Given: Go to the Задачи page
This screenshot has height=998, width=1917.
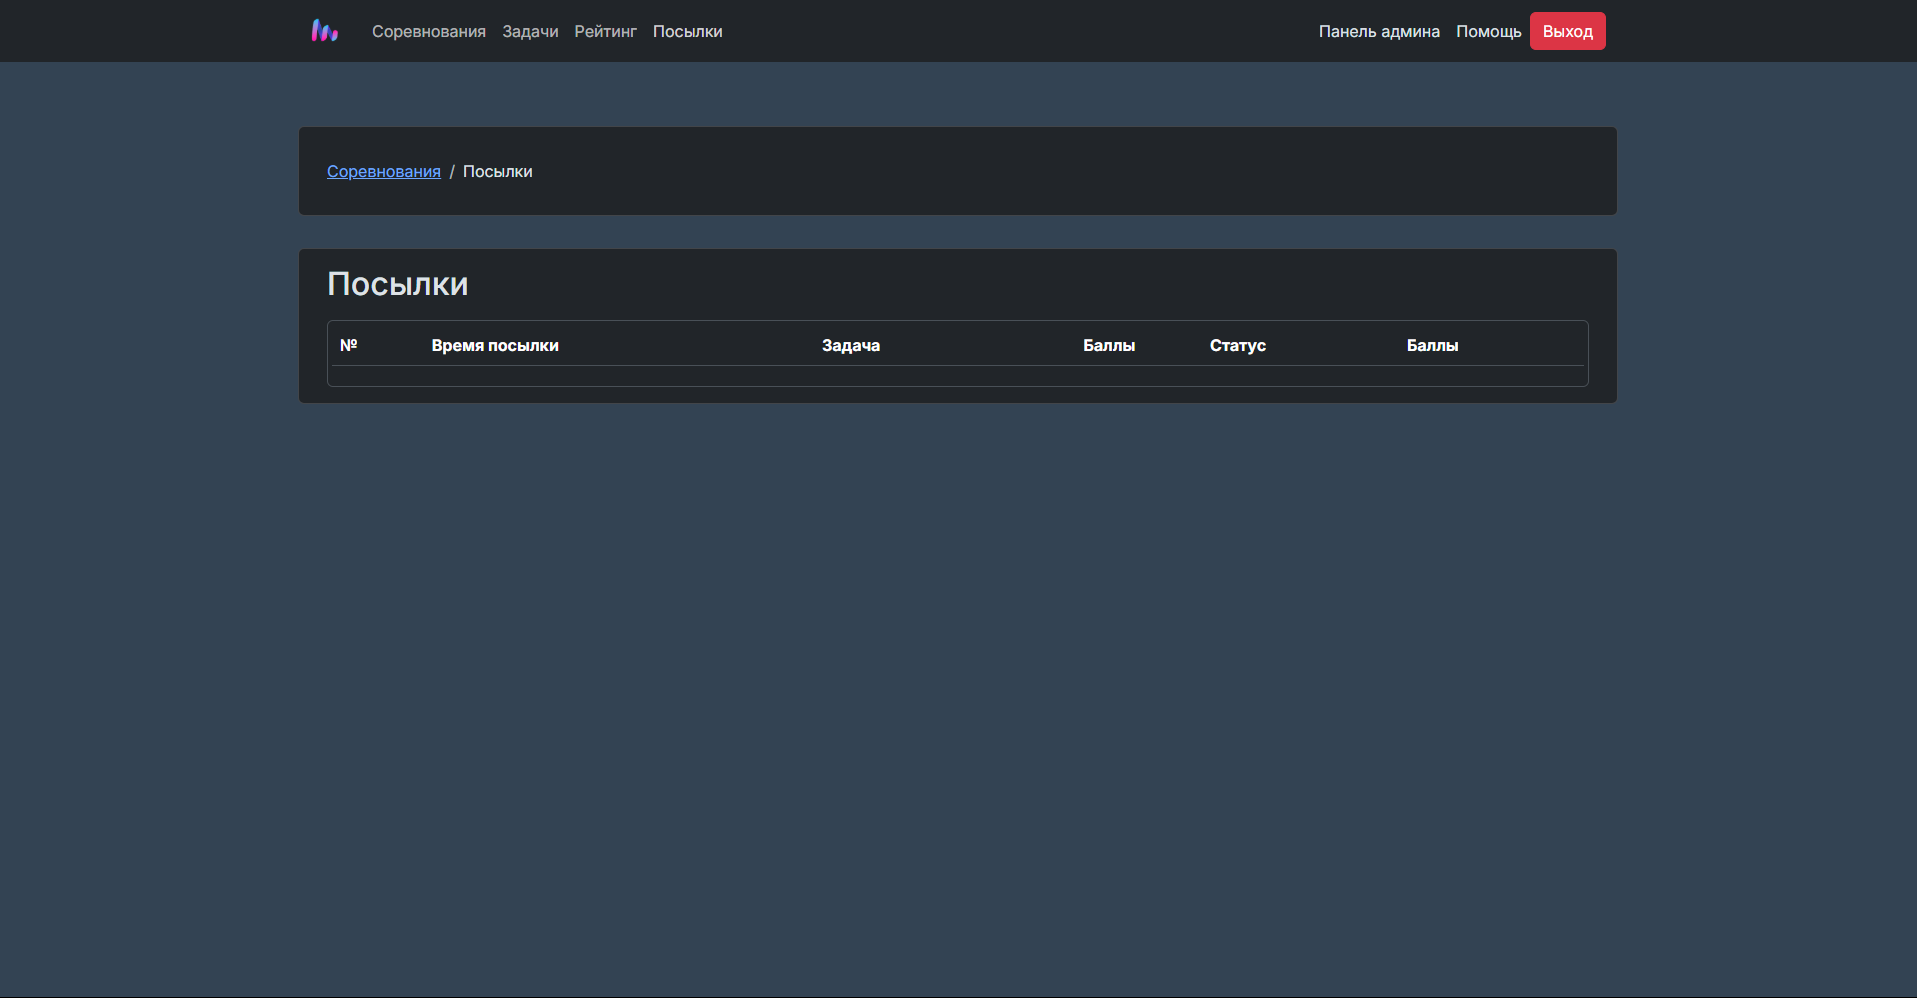Looking at the screenshot, I should pos(530,32).
